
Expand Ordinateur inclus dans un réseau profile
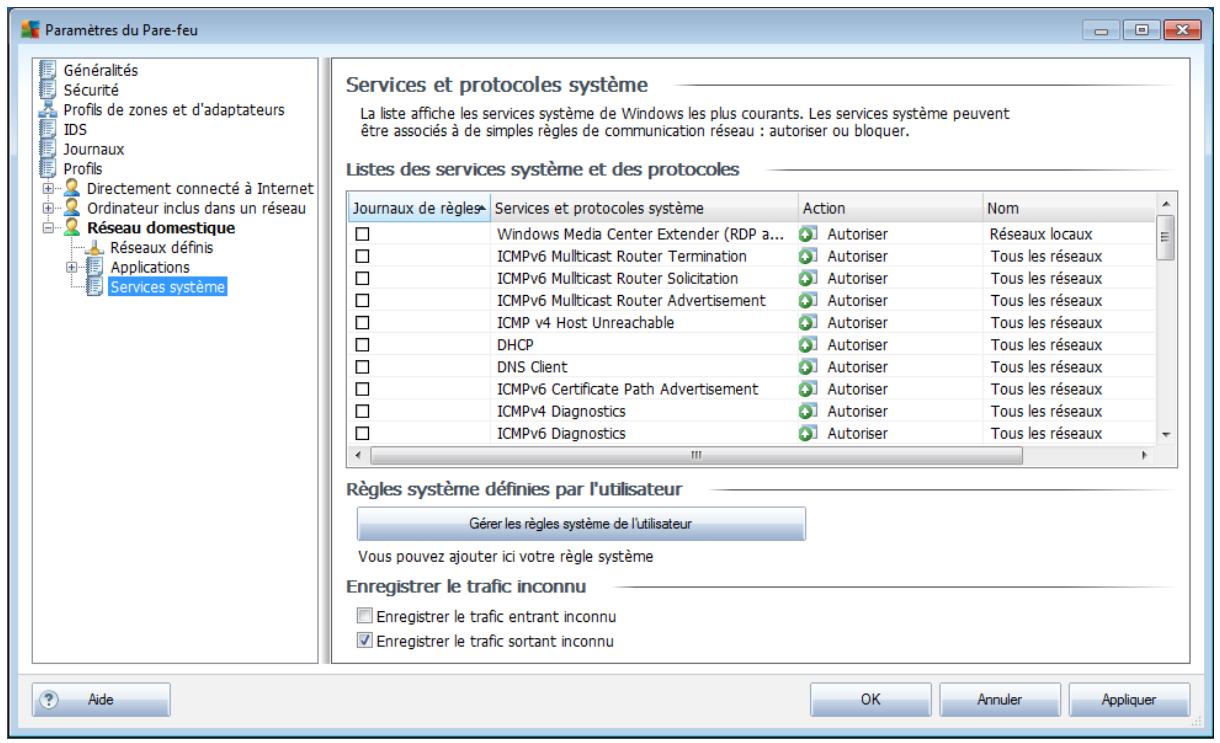(46, 207)
